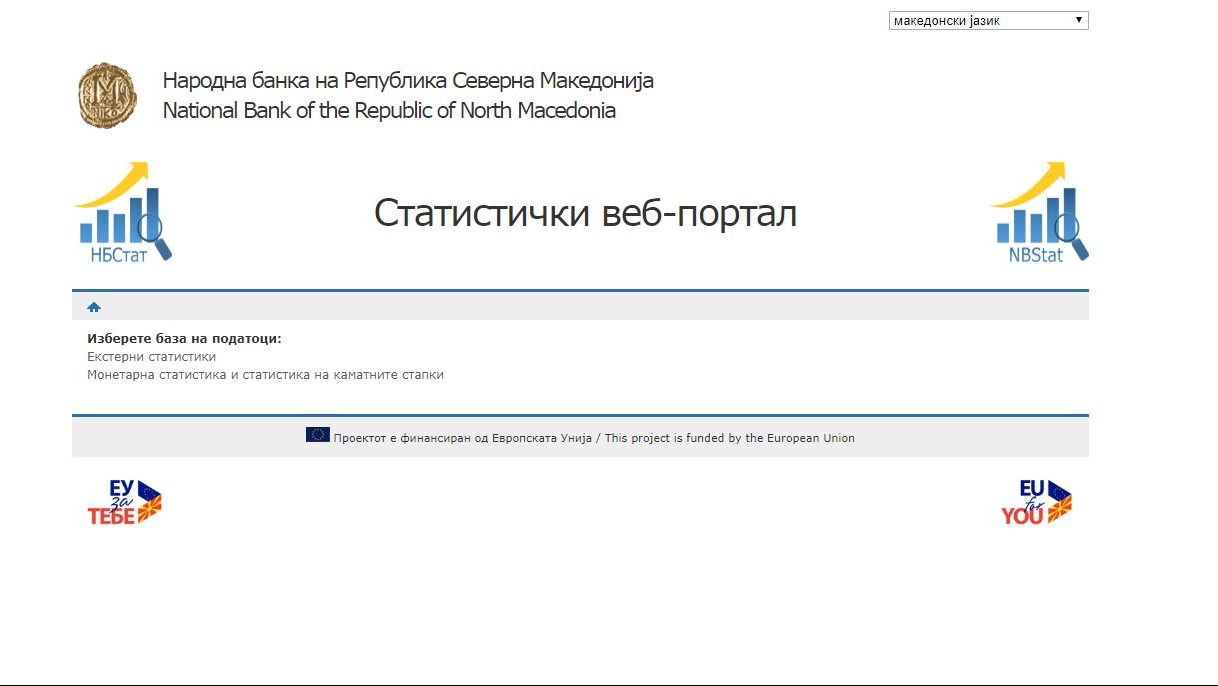1218x686 pixels.
Task: Go to home via the house icon
Action: (x=94, y=307)
